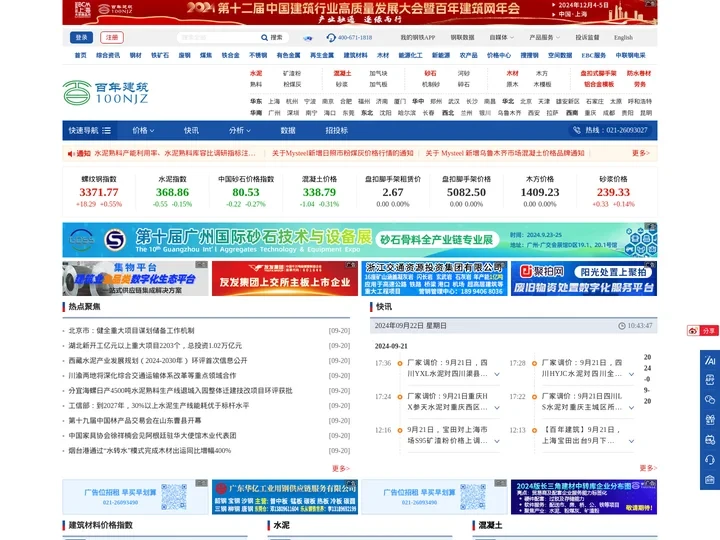Screen dimensions: 720x540
Task: Click the 水泥指数 368.86 value
Action: tap(172, 192)
